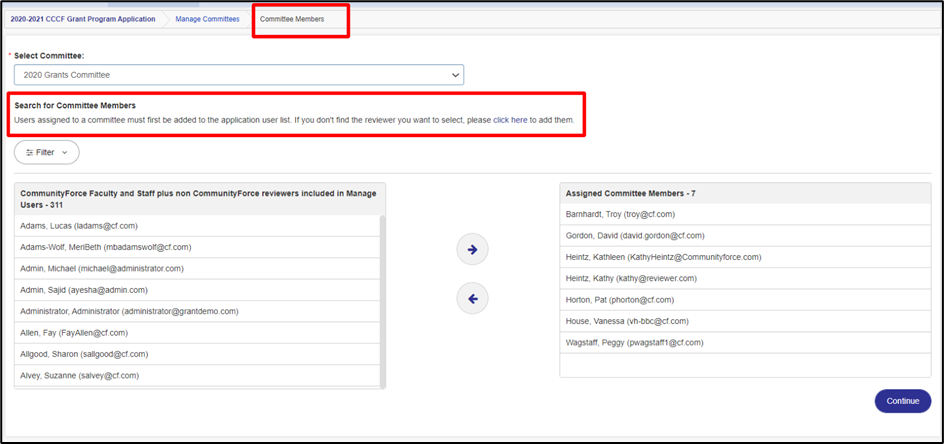944x444 pixels.
Task: Select Admin, Michael in the user list
Action: [x=197, y=269]
